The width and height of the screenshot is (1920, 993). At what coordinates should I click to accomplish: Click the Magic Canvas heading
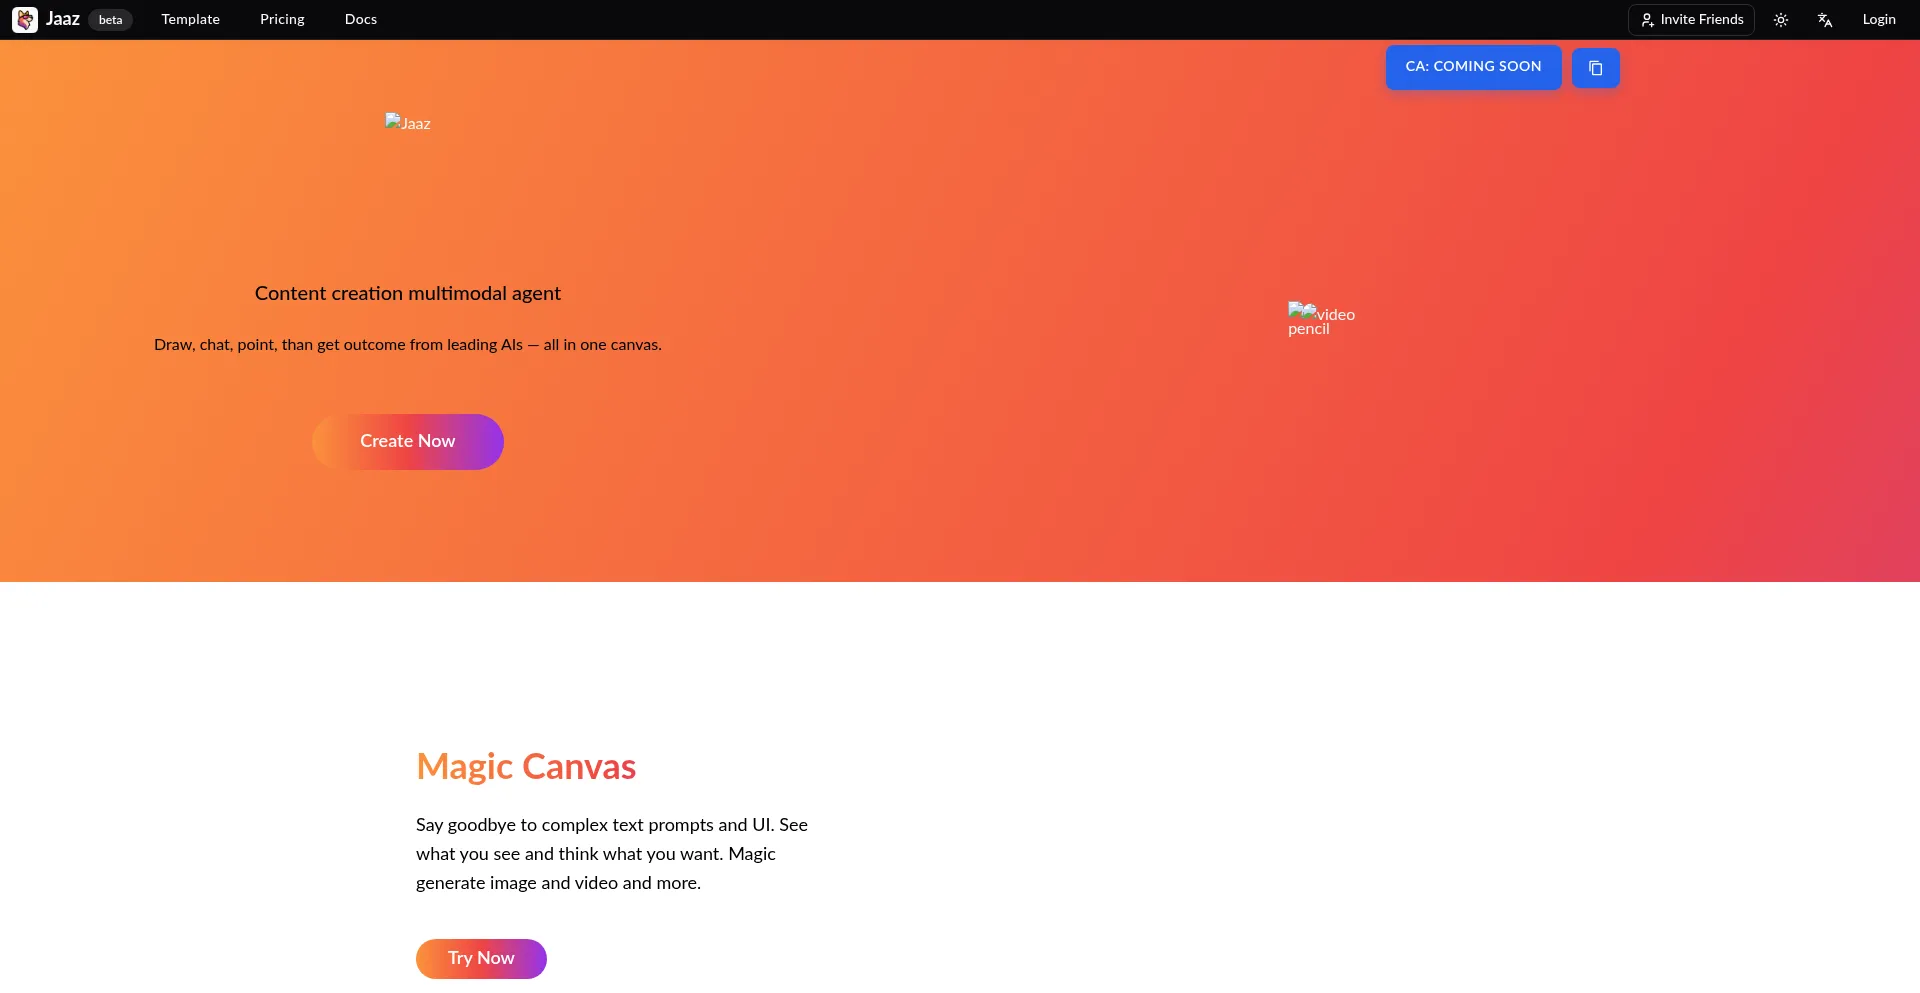pyautogui.click(x=526, y=767)
